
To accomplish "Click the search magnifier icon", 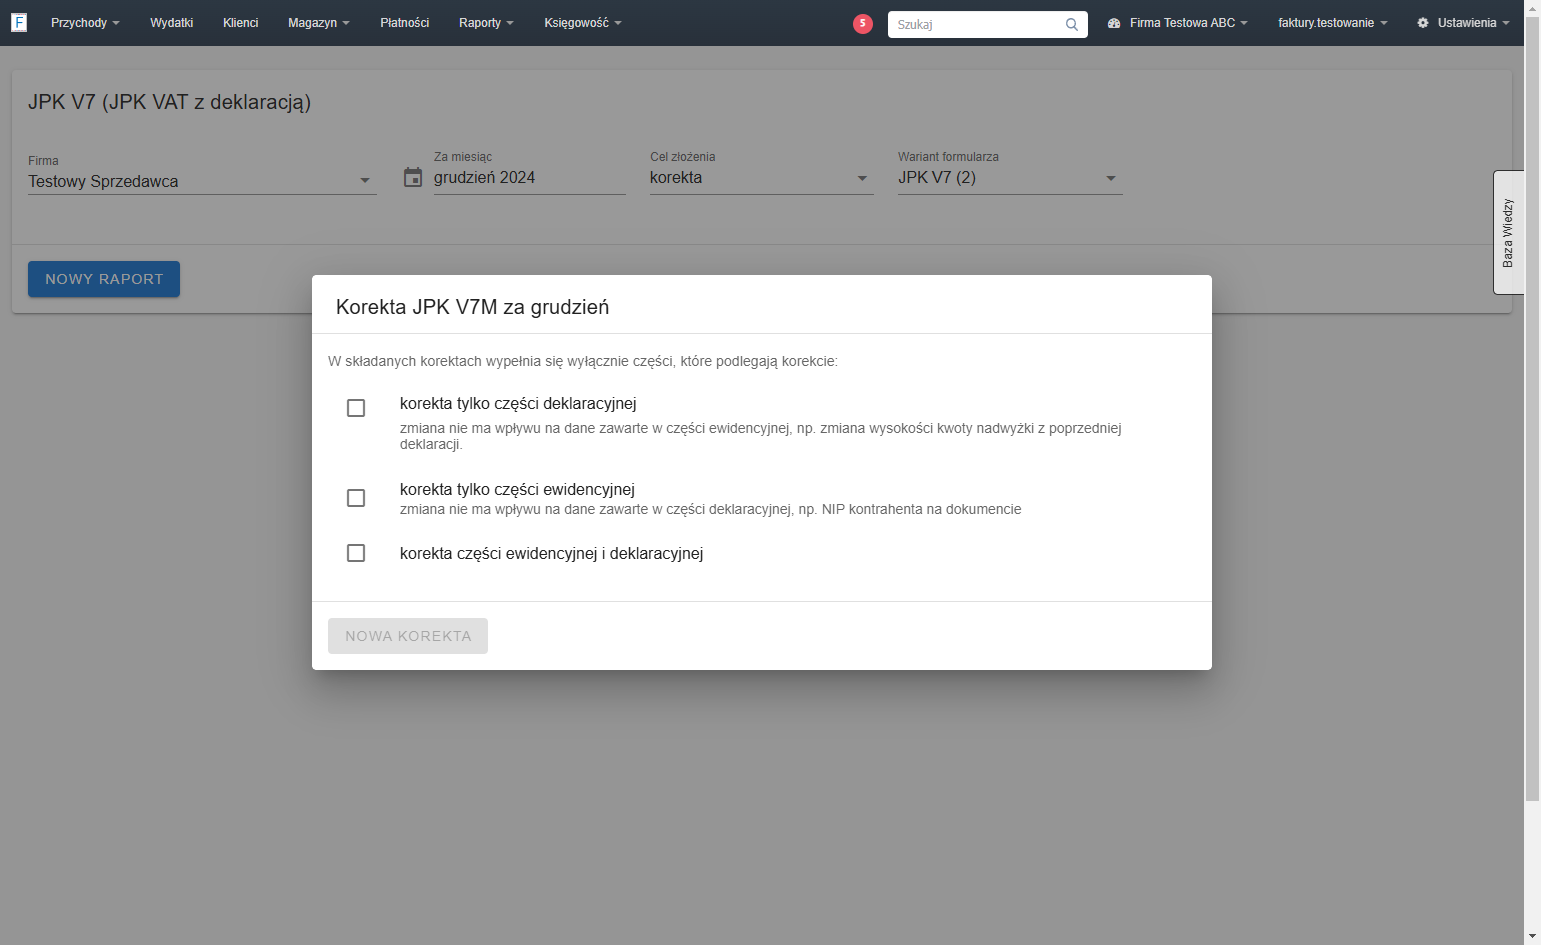I will (1072, 24).
